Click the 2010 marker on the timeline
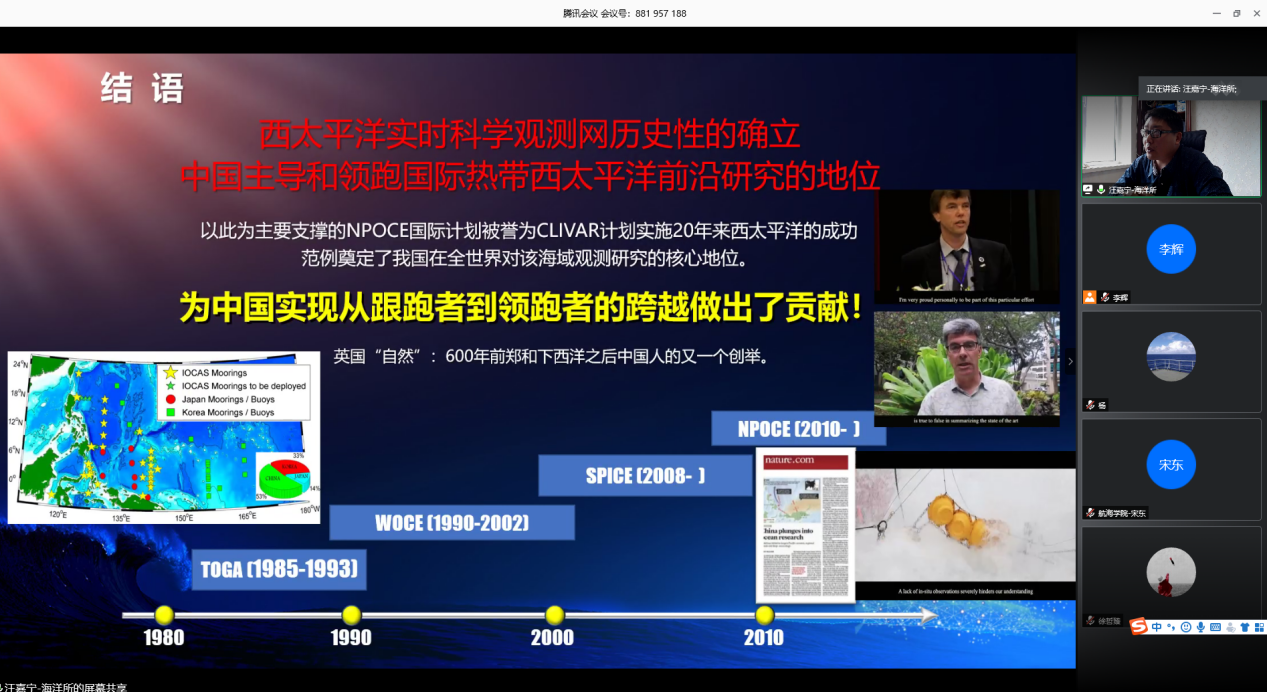 click(x=765, y=615)
